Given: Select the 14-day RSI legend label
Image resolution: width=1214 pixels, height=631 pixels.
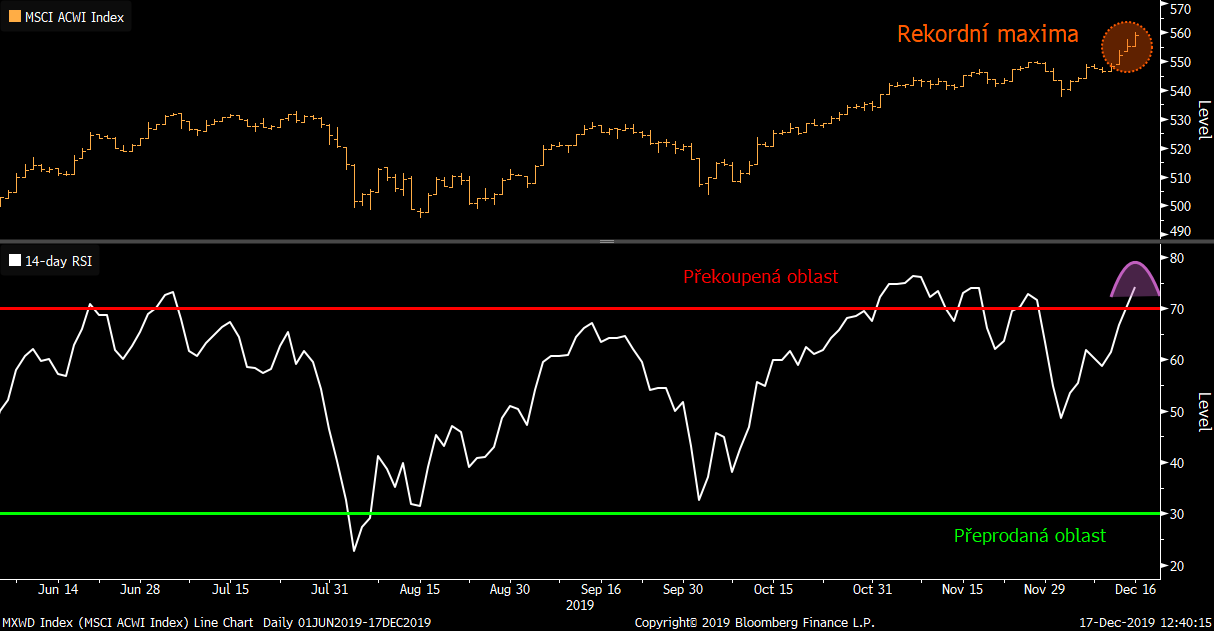Looking at the screenshot, I should [x=60, y=261].
